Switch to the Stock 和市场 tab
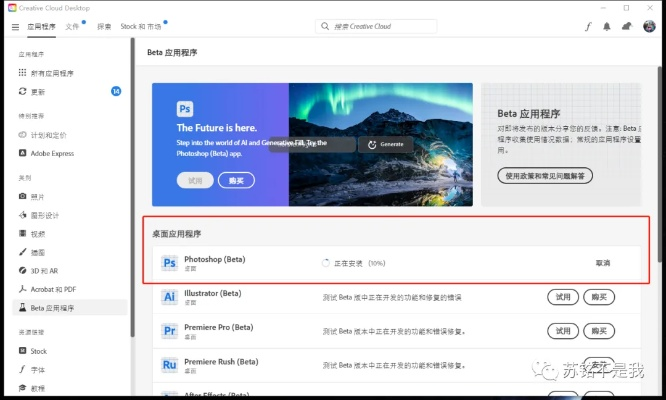The height and width of the screenshot is (400, 666). (x=141, y=26)
